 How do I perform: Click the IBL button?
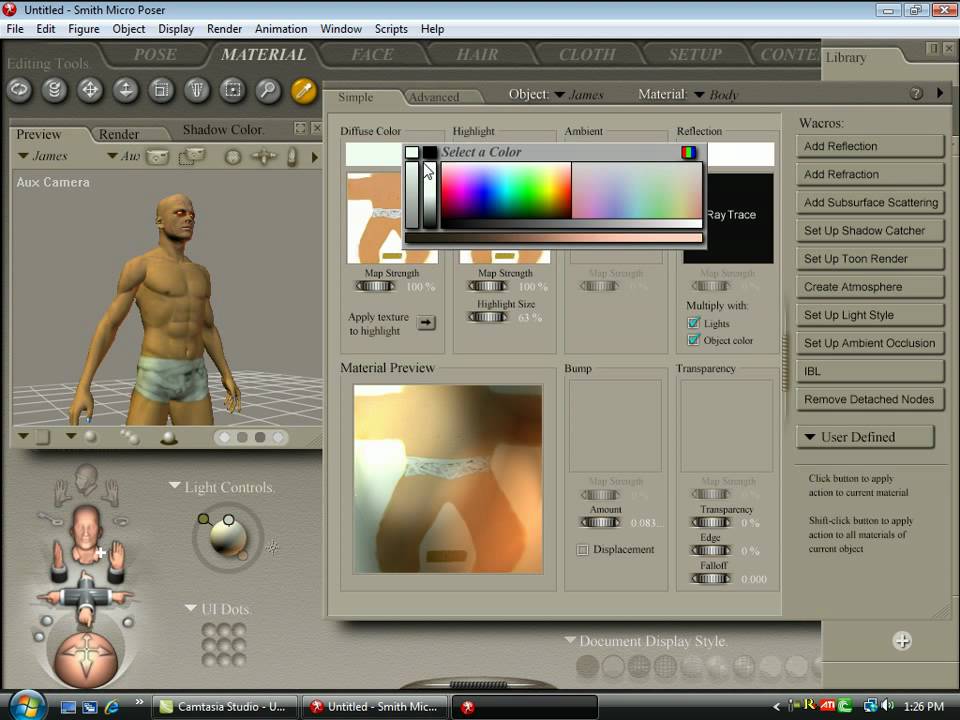coord(869,372)
